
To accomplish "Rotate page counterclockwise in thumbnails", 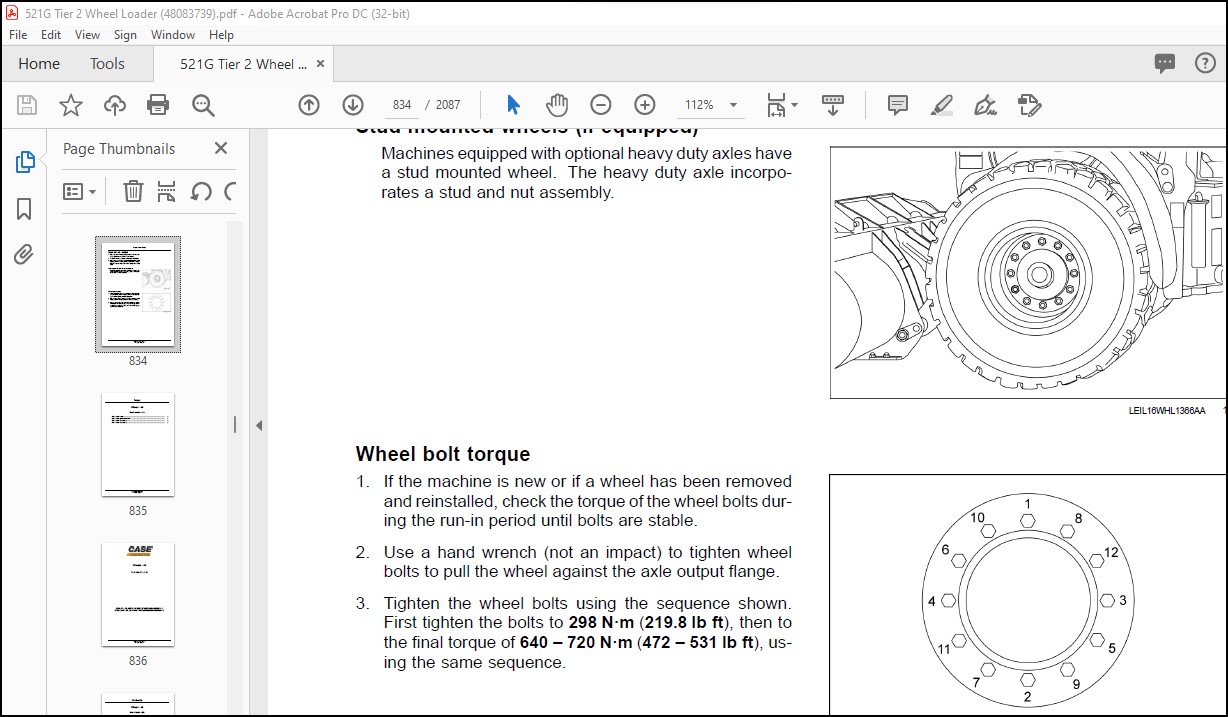I will tap(201, 191).
